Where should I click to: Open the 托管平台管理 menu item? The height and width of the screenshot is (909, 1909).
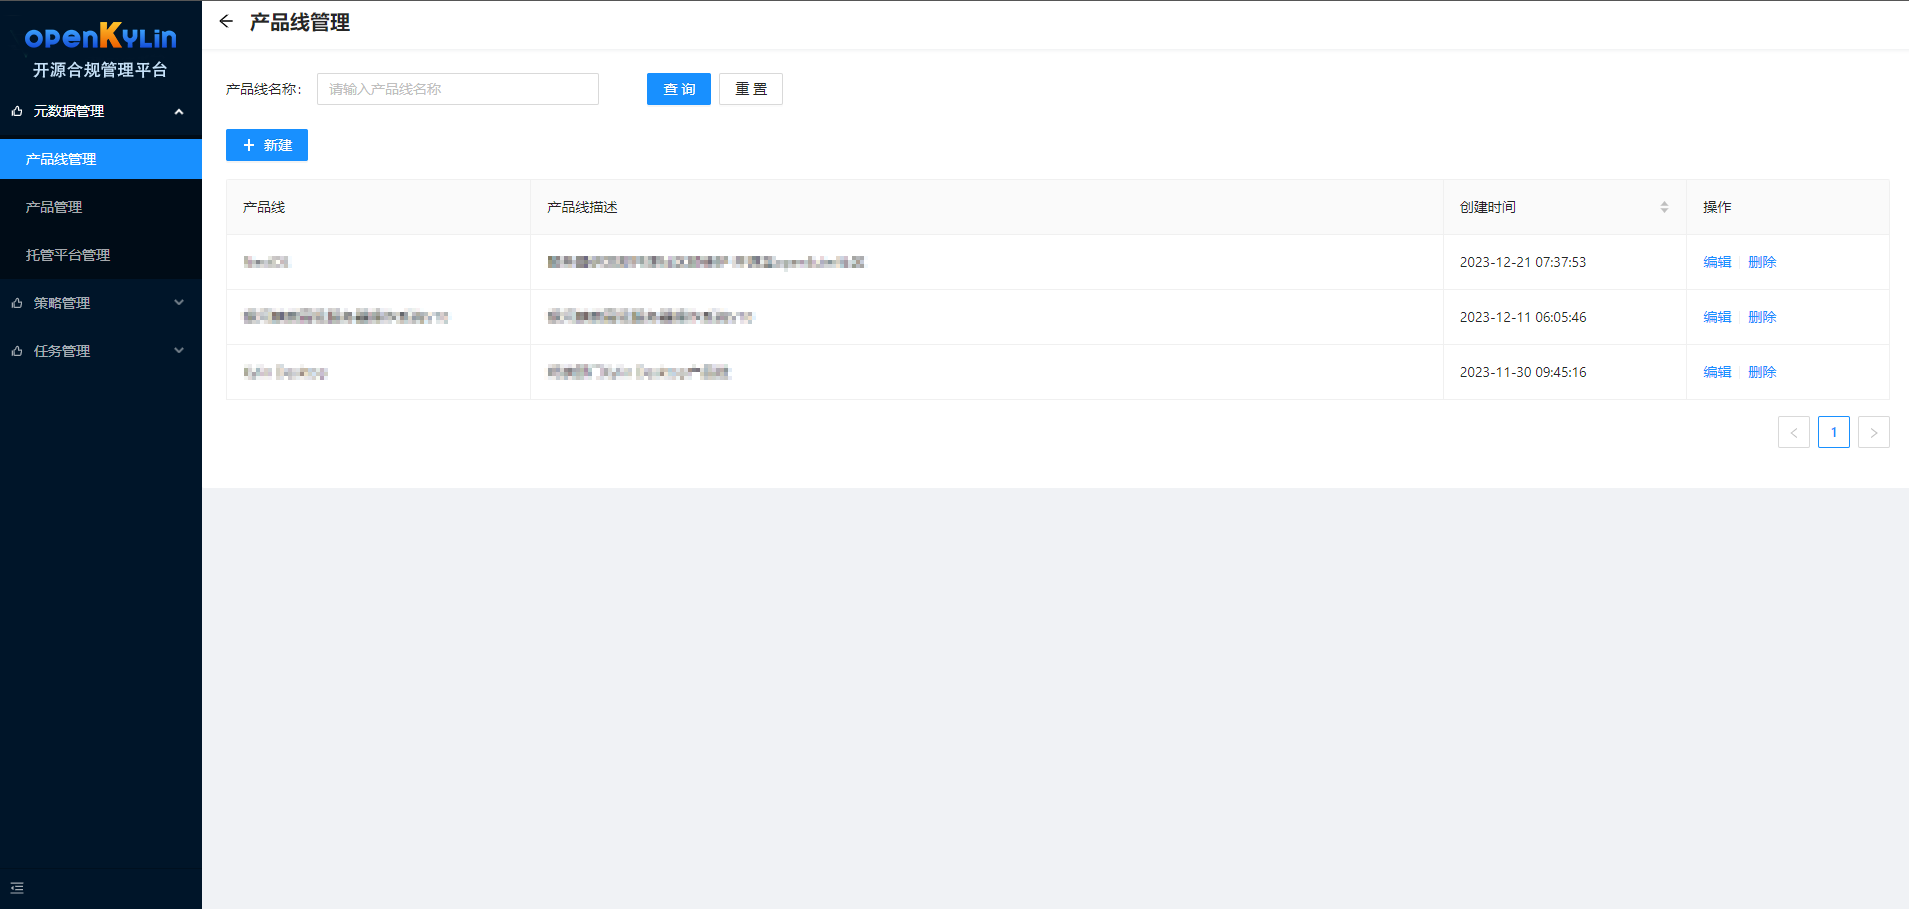click(68, 255)
